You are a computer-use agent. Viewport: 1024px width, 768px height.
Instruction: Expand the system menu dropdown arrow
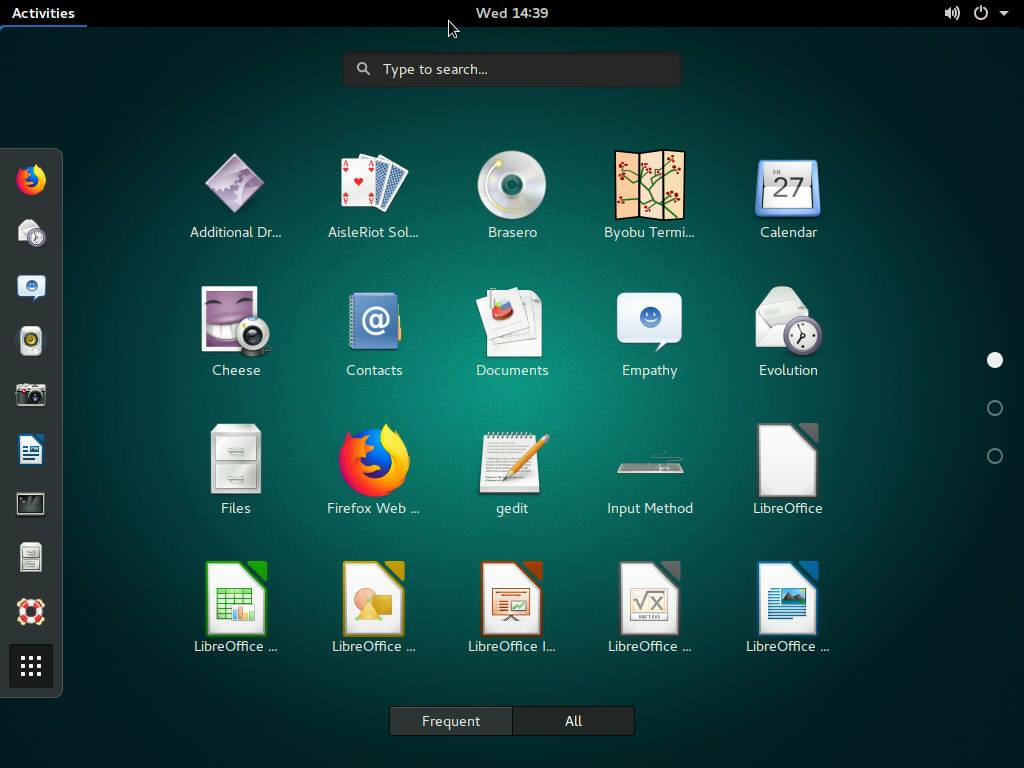[1004, 13]
